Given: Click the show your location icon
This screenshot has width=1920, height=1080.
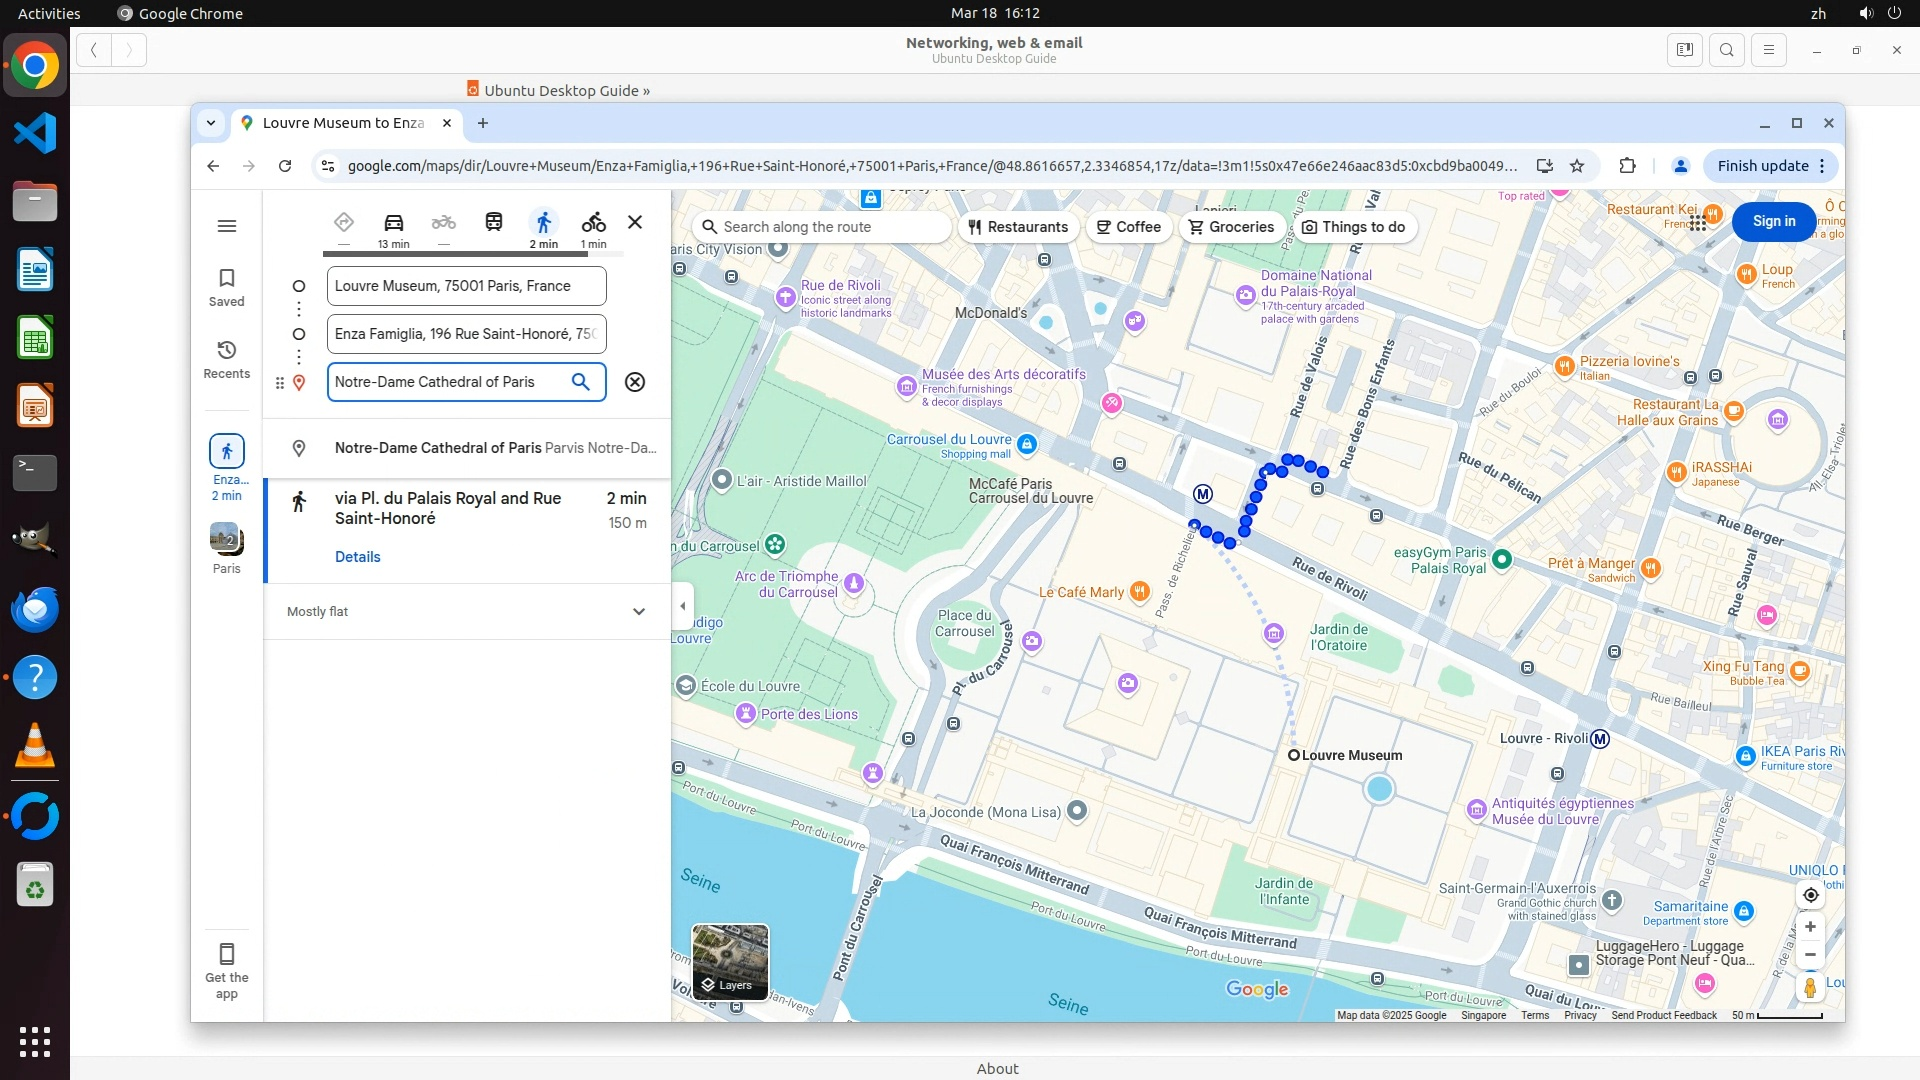Looking at the screenshot, I should pyautogui.click(x=1810, y=895).
